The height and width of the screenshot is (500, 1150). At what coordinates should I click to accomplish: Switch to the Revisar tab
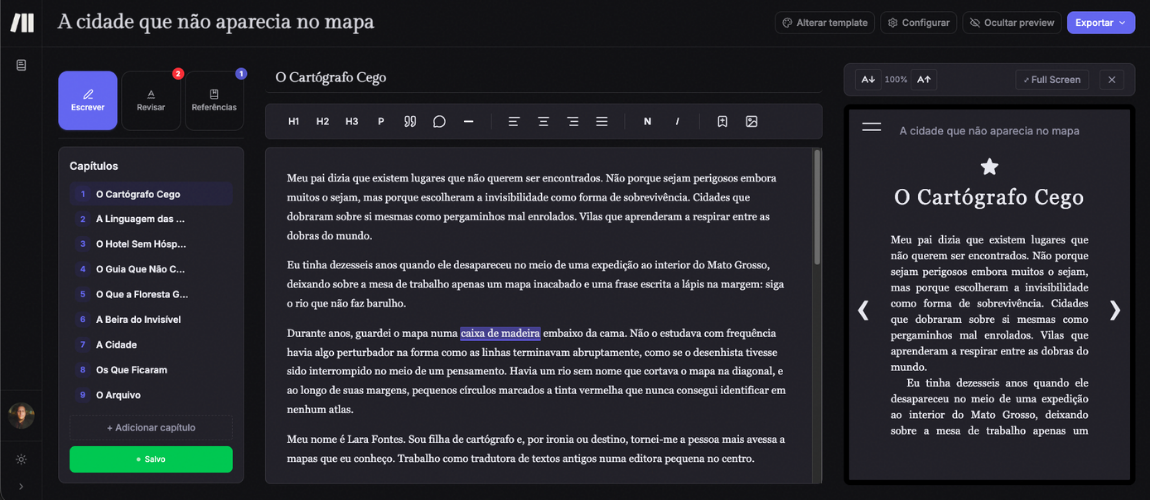pos(151,100)
